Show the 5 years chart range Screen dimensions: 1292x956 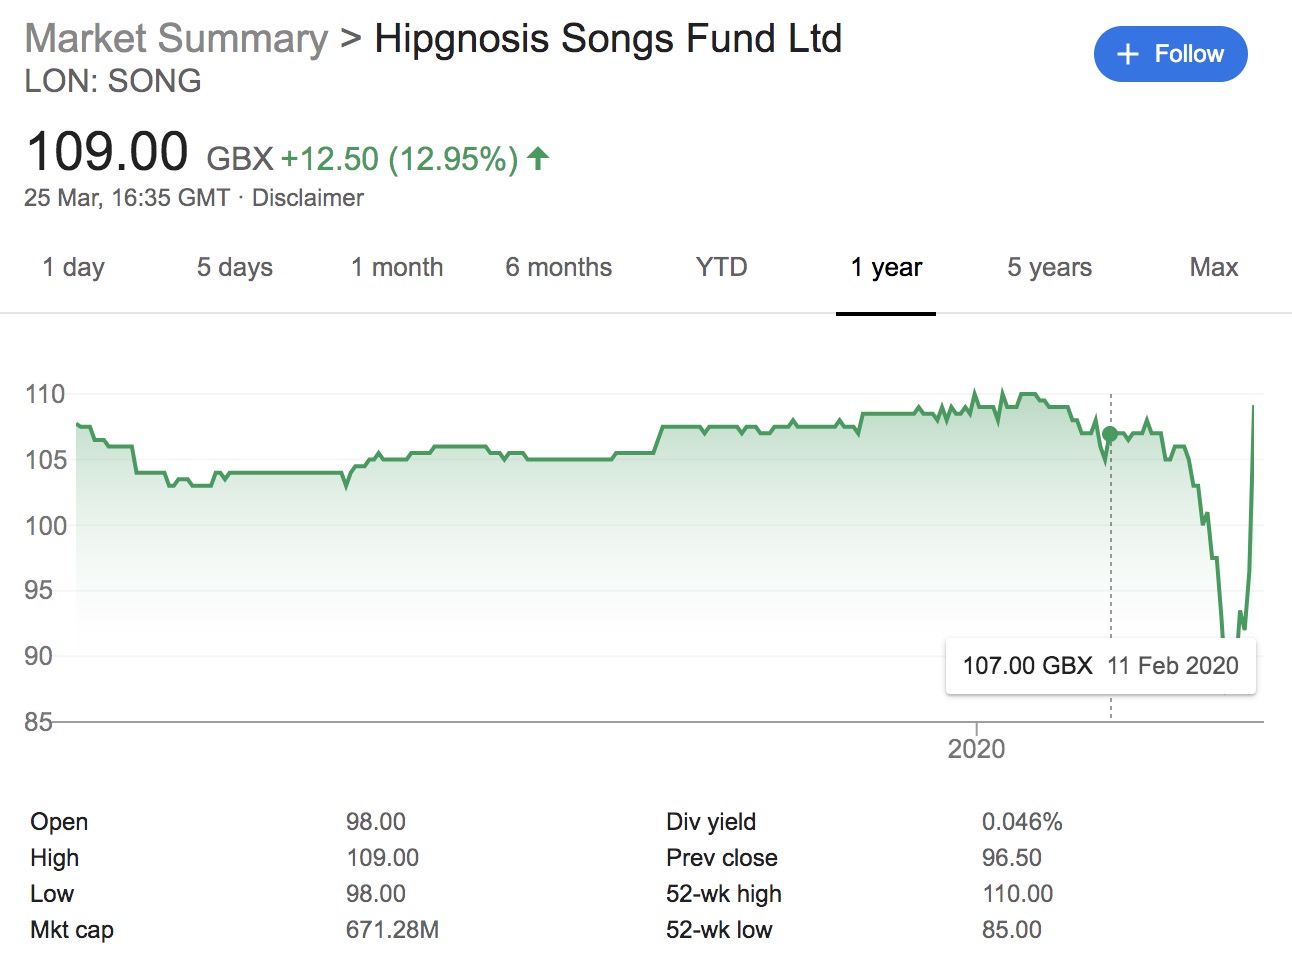(1049, 268)
